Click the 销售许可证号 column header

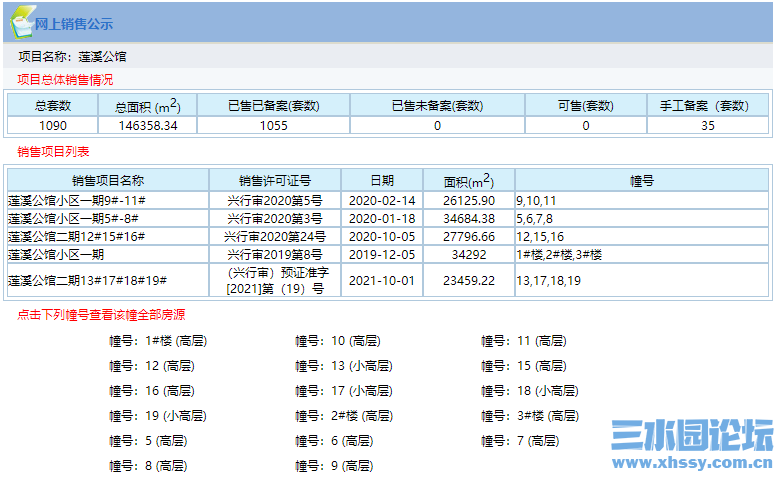(x=275, y=181)
